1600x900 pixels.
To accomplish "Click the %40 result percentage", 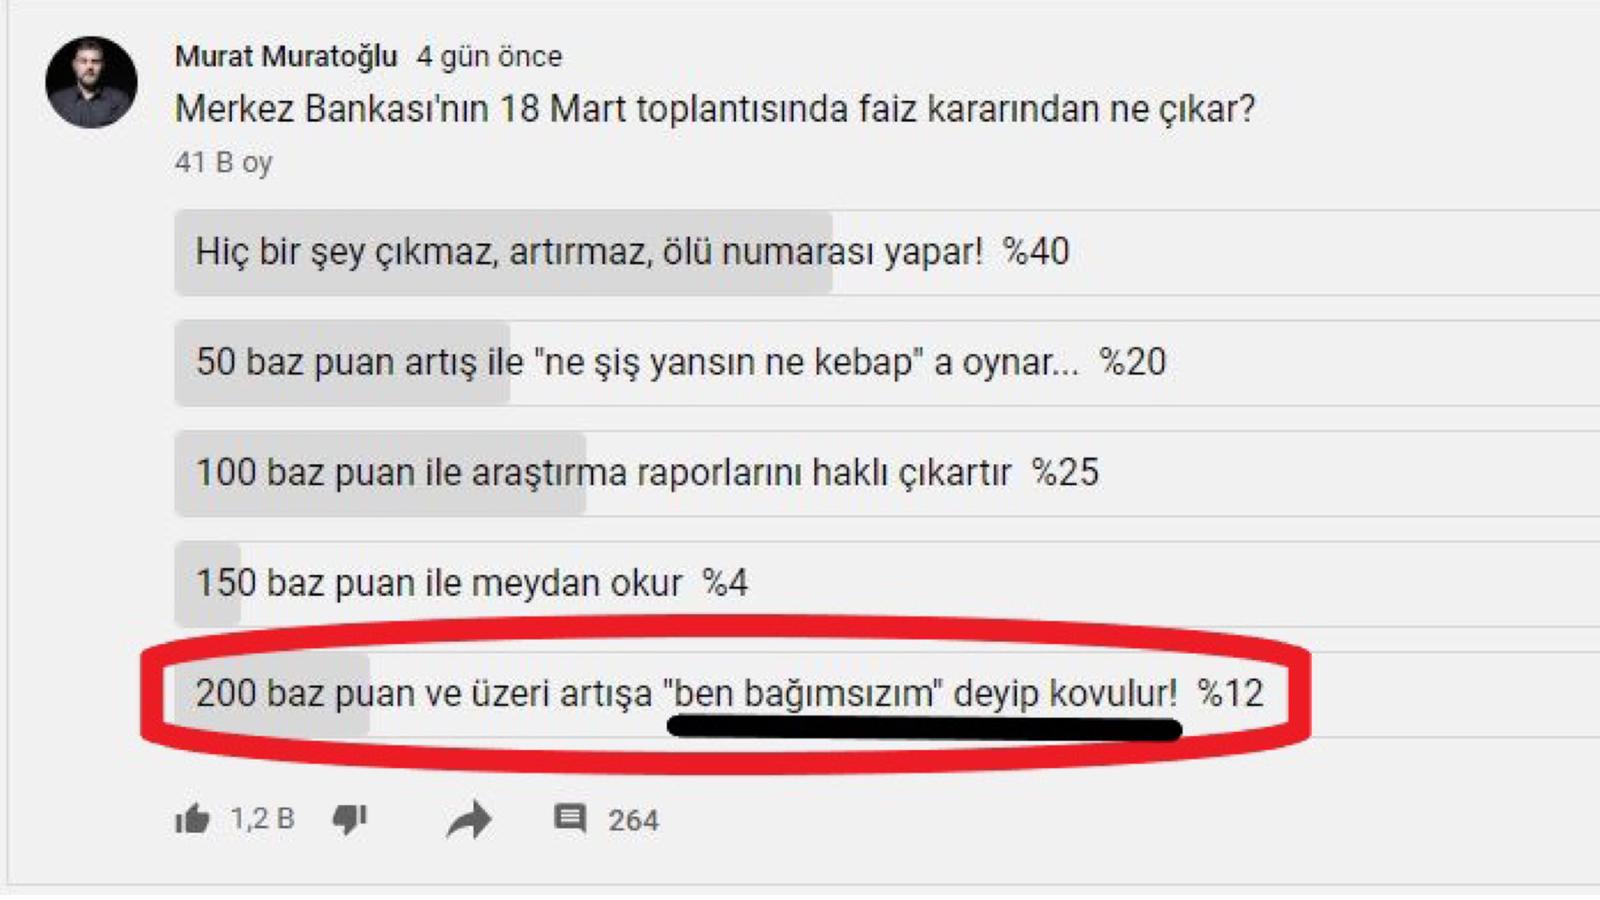I will (1036, 251).
